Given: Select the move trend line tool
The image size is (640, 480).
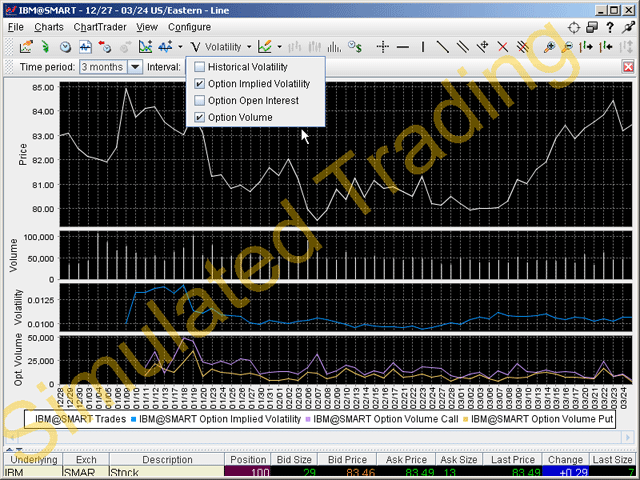Looking at the screenshot, I should tap(482, 47).
